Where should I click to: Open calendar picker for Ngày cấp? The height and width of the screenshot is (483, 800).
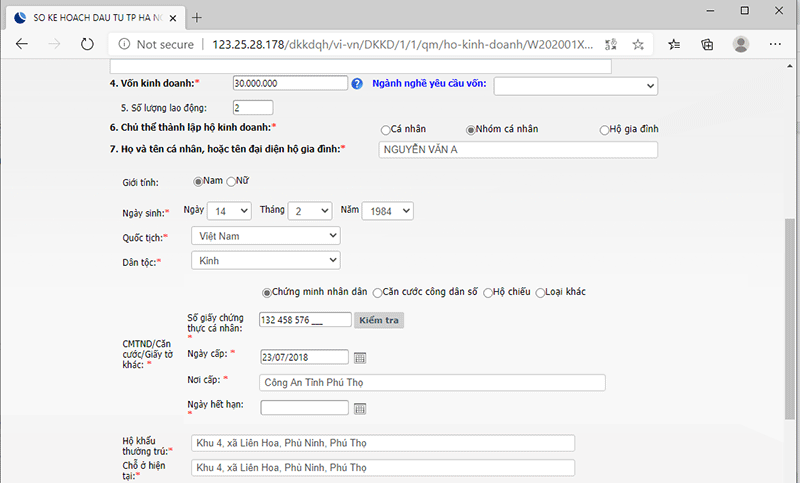(360, 358)
